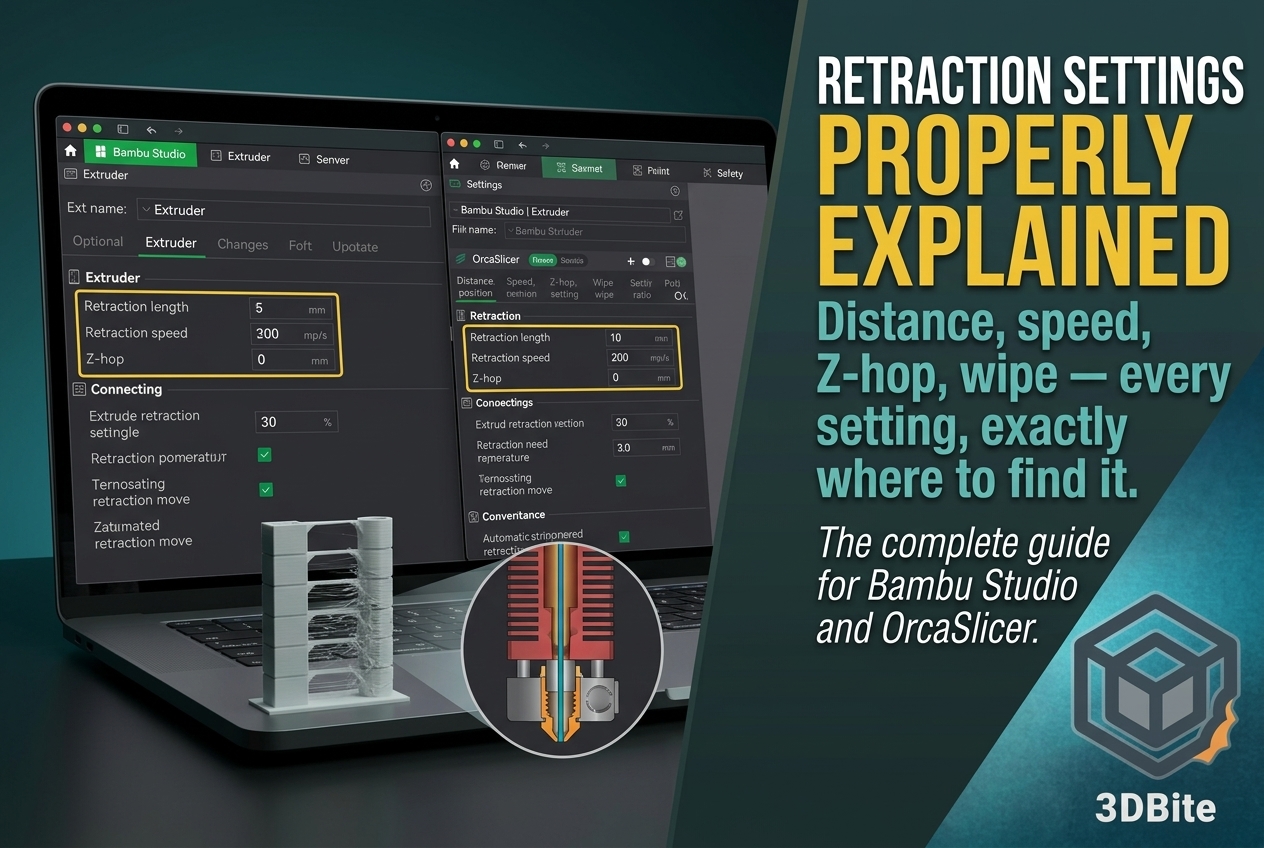Image resolution: width=1264 pixels, height=848 pixels.
Task: Toggle the Ternosating retraction move checkbox in left window
Action: point(266,490)
